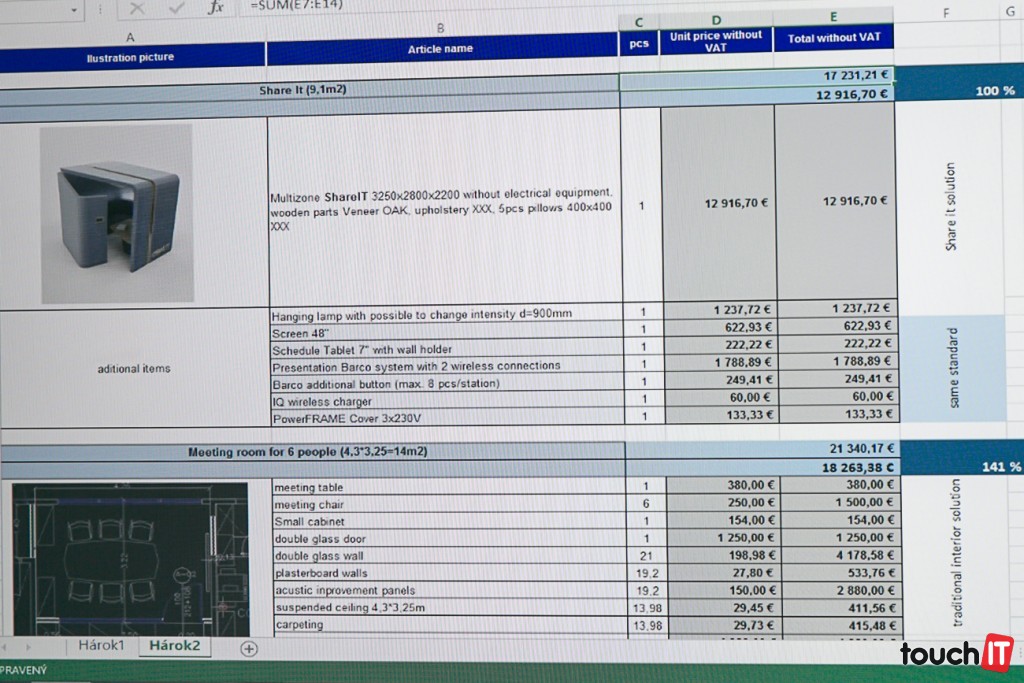Select the 'Ilustration picture' header cell
Viewport: 1024px width, 683px height.
(x=131, y=57)
